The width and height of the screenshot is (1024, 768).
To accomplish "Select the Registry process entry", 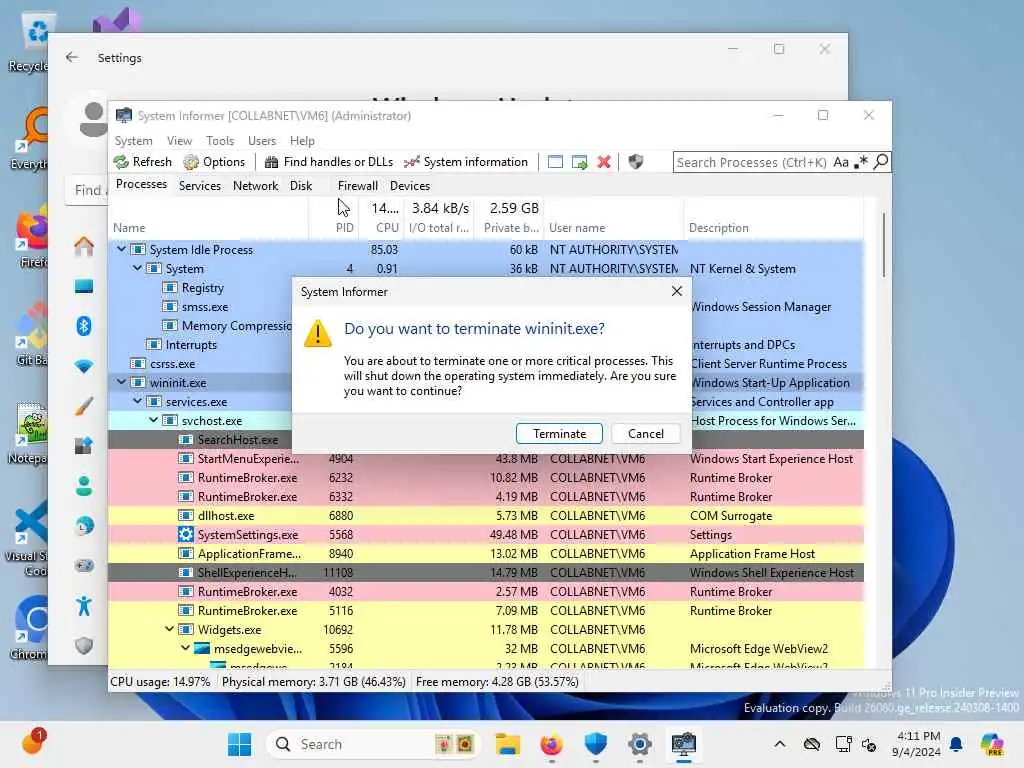I will pos(202,287).
